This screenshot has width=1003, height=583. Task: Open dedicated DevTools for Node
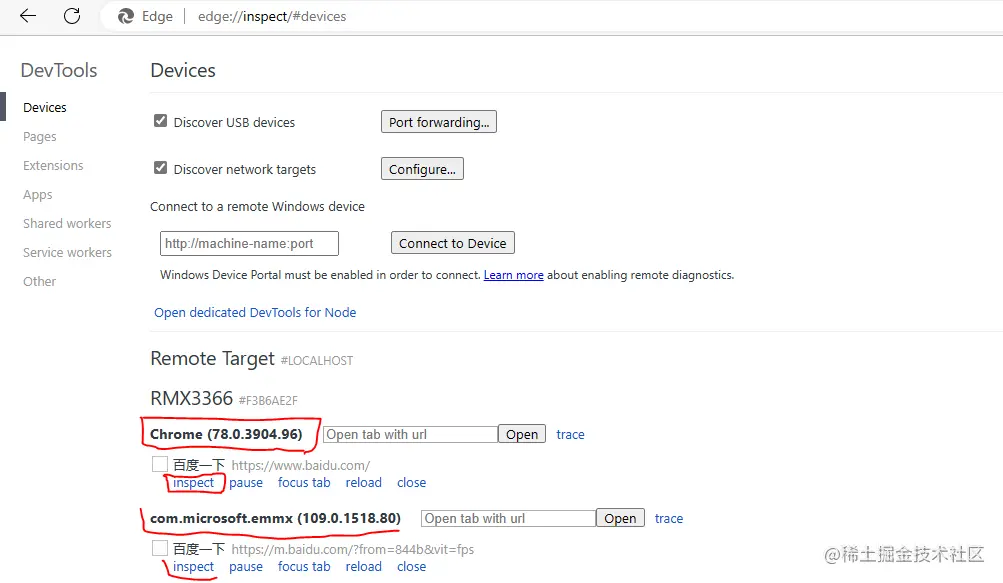(x=255, y=312)
